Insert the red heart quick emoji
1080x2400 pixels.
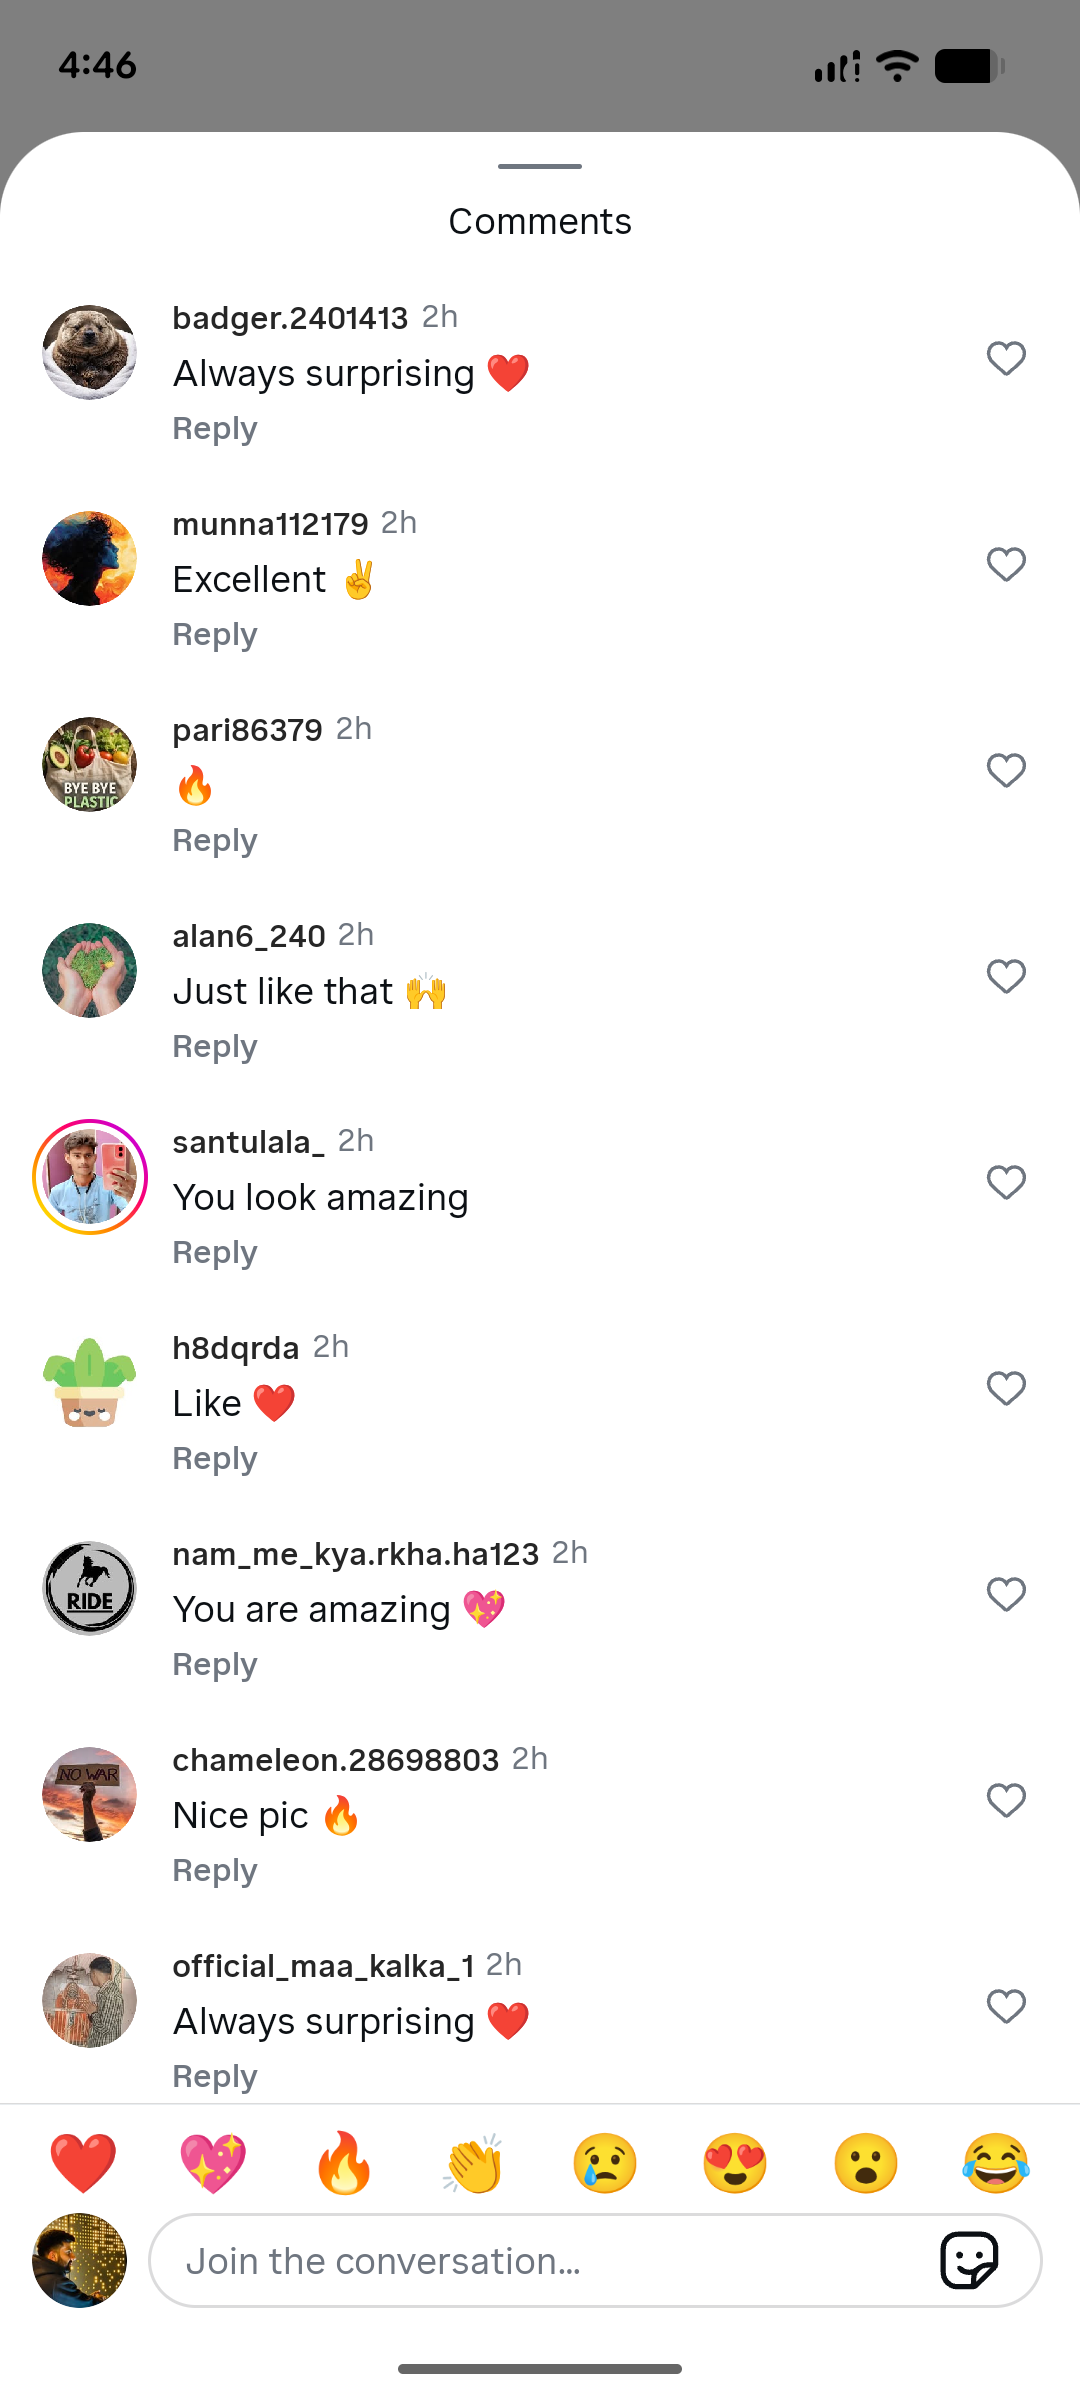point(83,2162)
